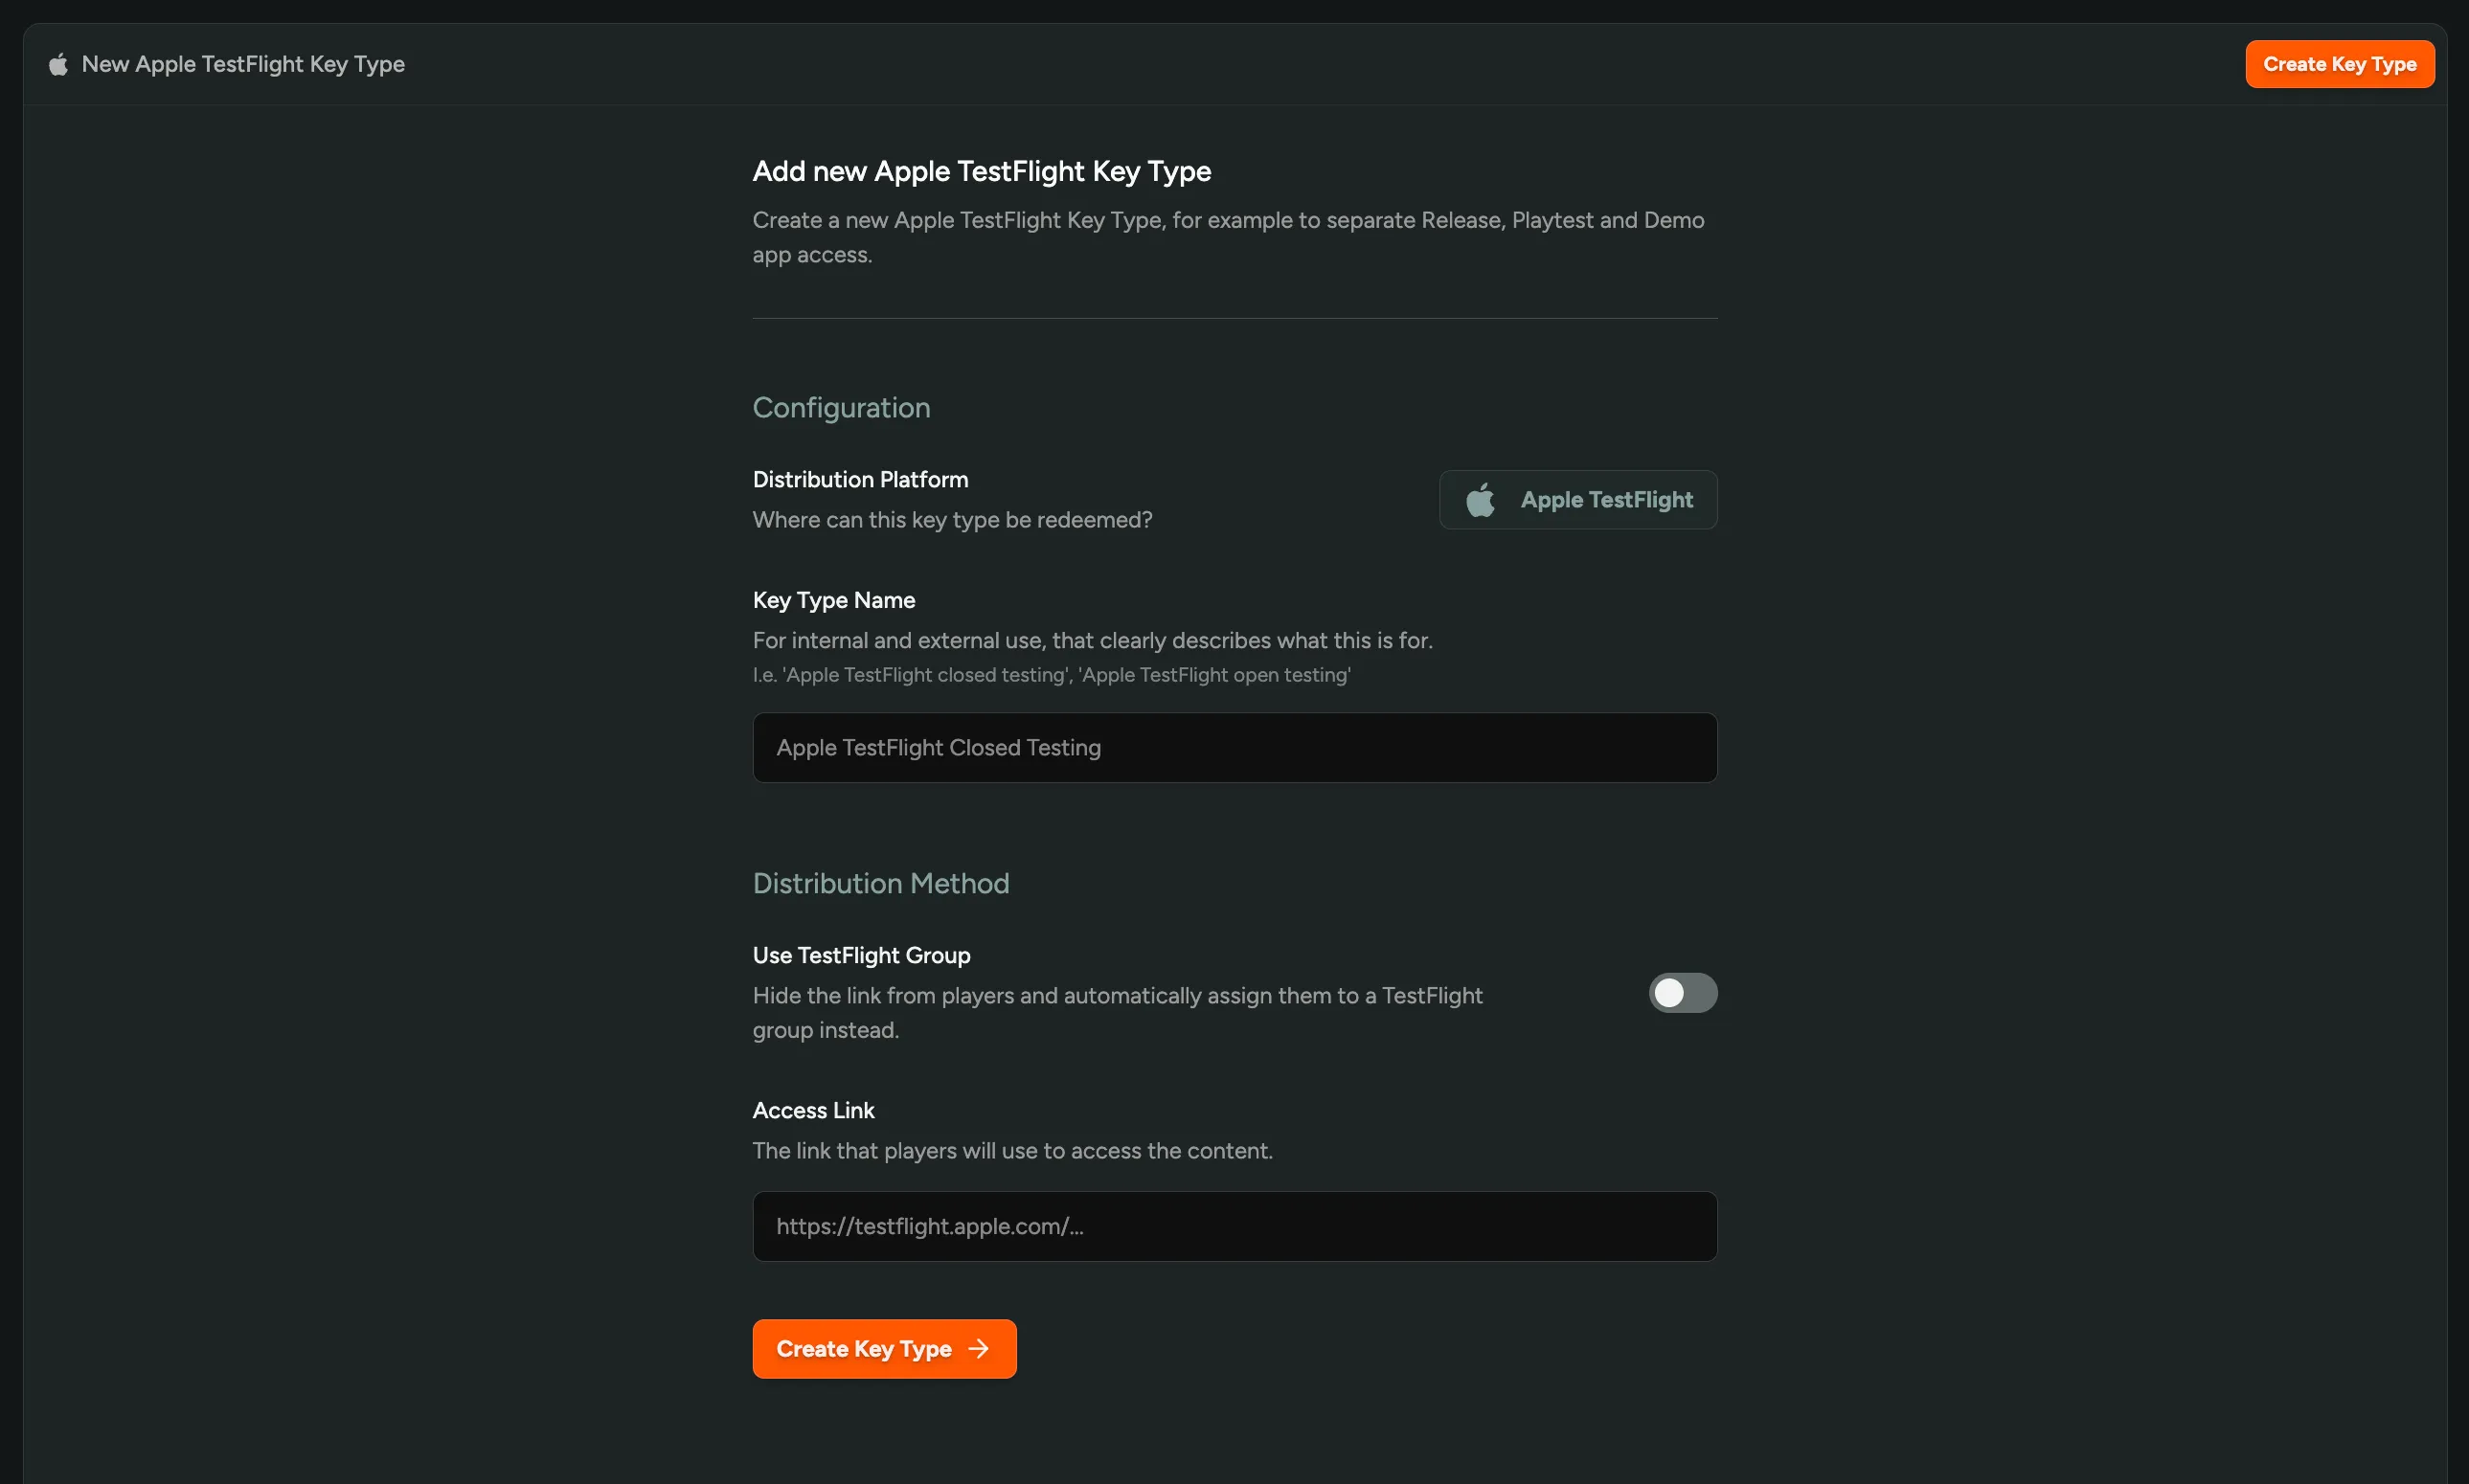This screenshot has width=2469, height=1484.
Task: Click the Apple logo in the header bar
Action: pyautogui.click(x=57, y=63)
